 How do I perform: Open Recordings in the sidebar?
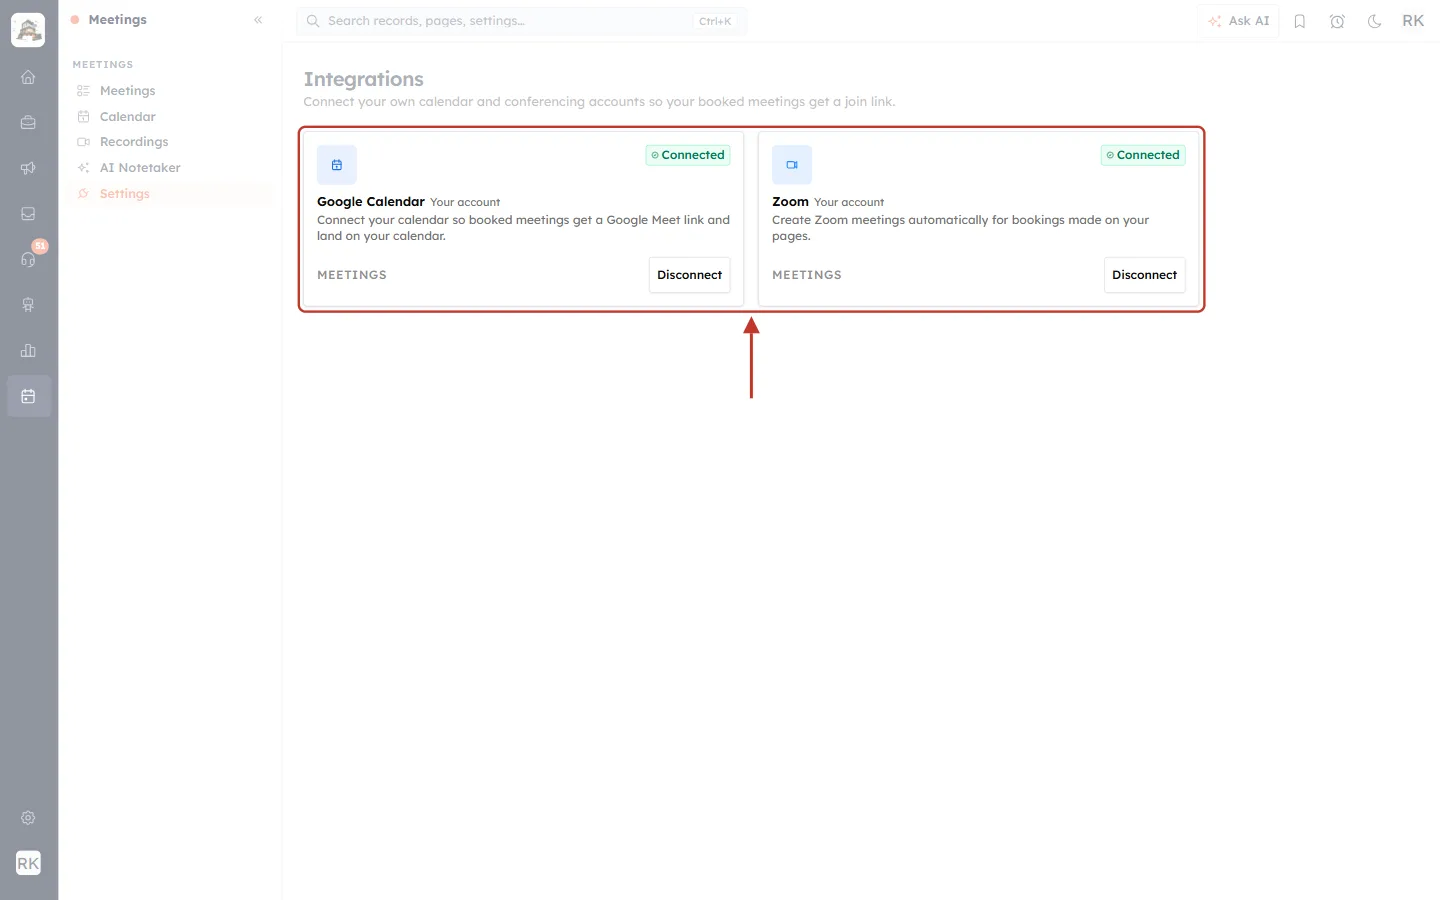point(134,142)
